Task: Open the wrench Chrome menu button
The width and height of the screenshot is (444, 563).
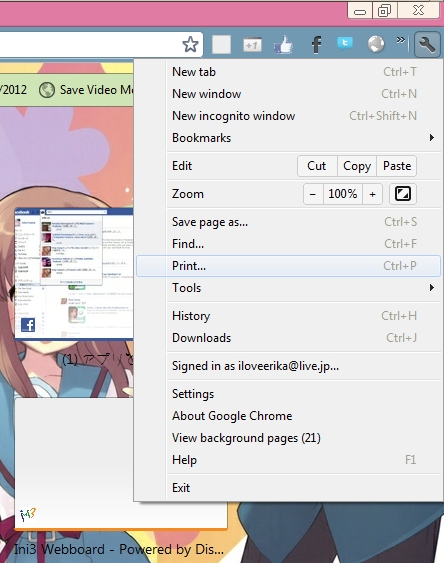Action: coord(427,45)
